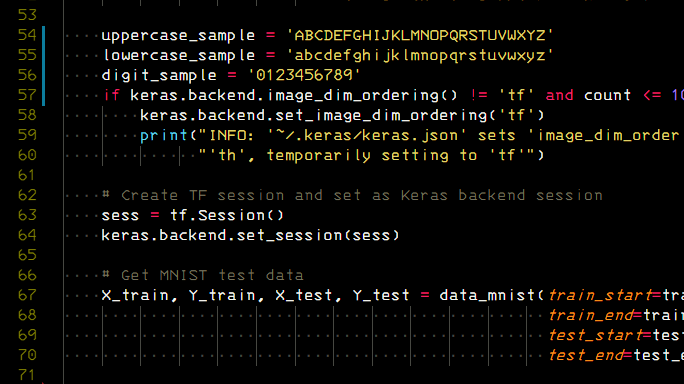Click the test_start keyword argument

pyautogui.click(x=595, y=335)
